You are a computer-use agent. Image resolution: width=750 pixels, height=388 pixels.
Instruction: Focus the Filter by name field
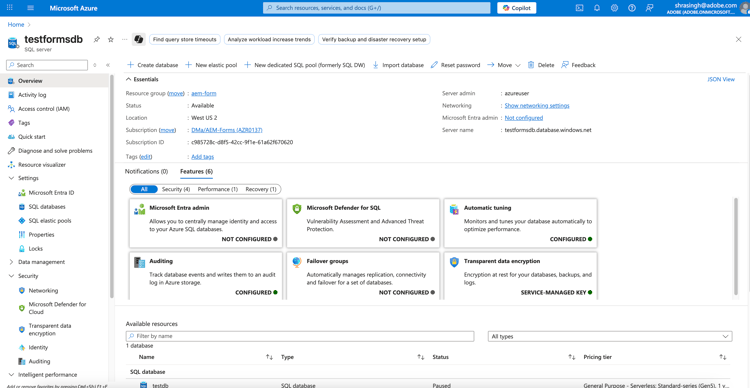(300, 336)
